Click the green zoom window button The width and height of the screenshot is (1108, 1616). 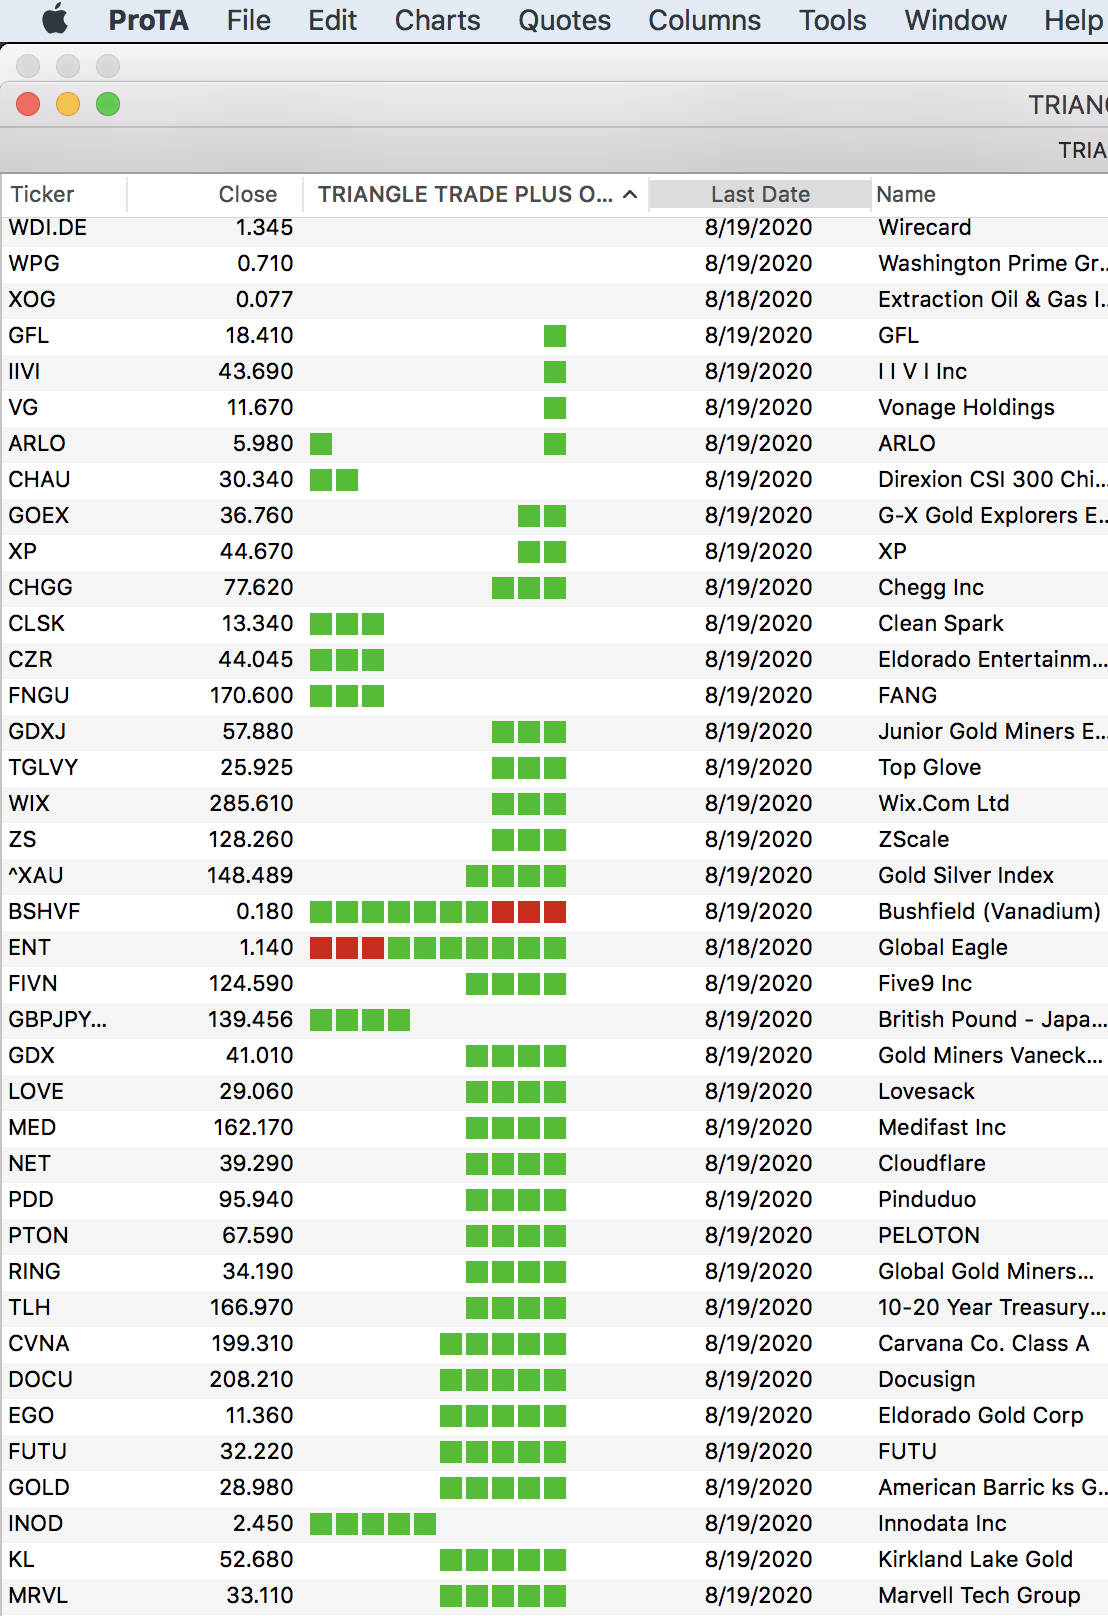pyautogui.click(x=108, y=104)
